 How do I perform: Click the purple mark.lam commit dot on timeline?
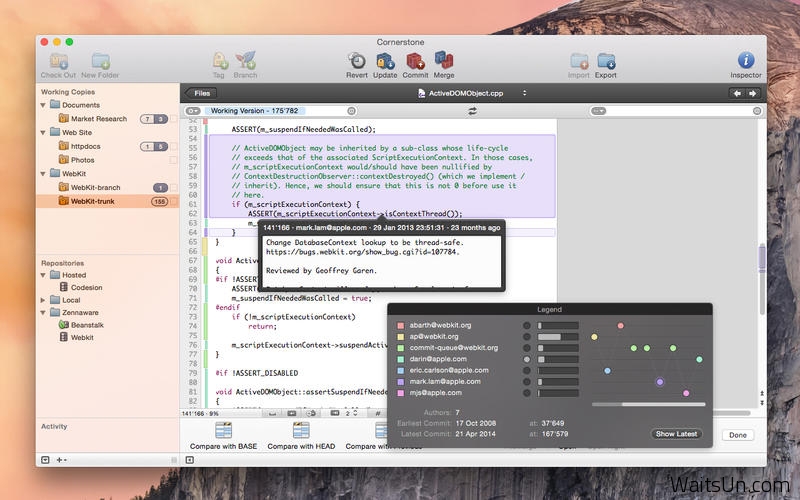click(660, 382)
